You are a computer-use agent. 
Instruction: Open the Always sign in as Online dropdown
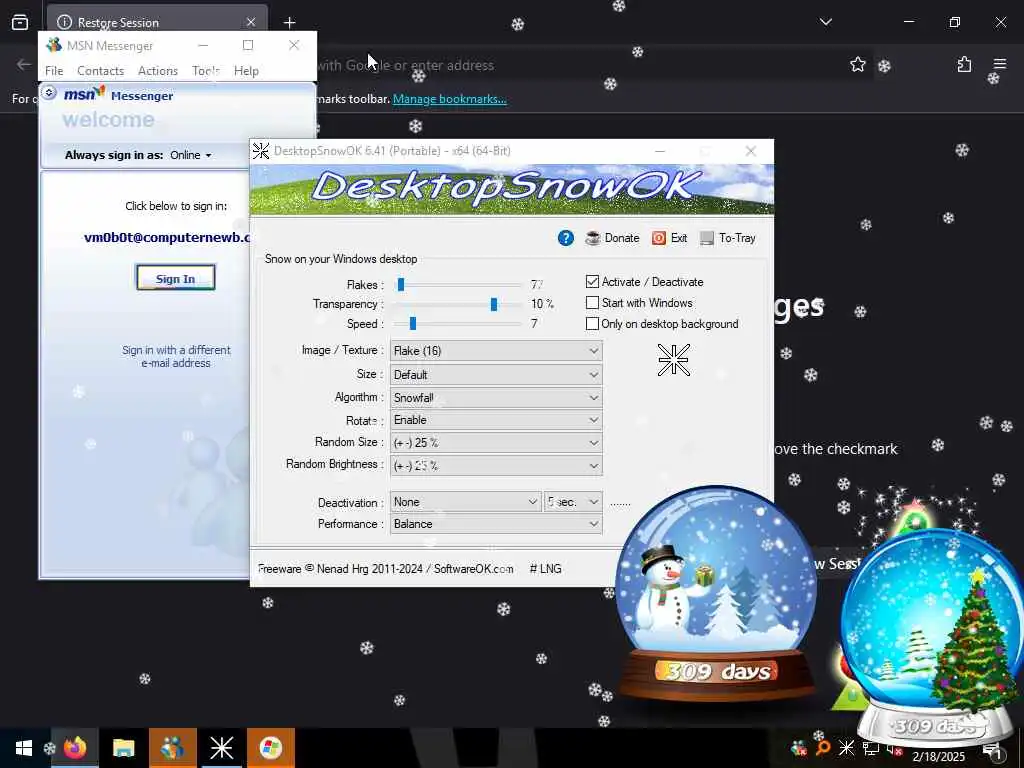coord(191,155)
